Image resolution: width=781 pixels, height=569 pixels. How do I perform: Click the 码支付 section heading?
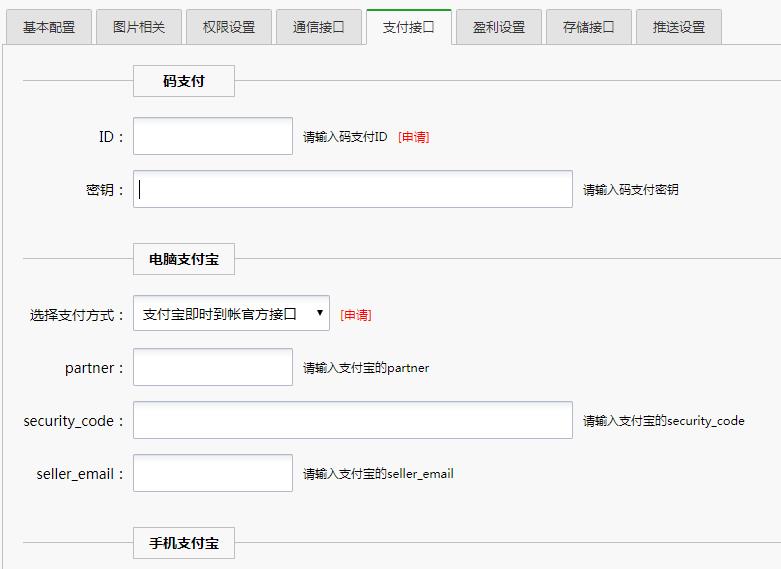pyautogui.click(x=184, y=81)
